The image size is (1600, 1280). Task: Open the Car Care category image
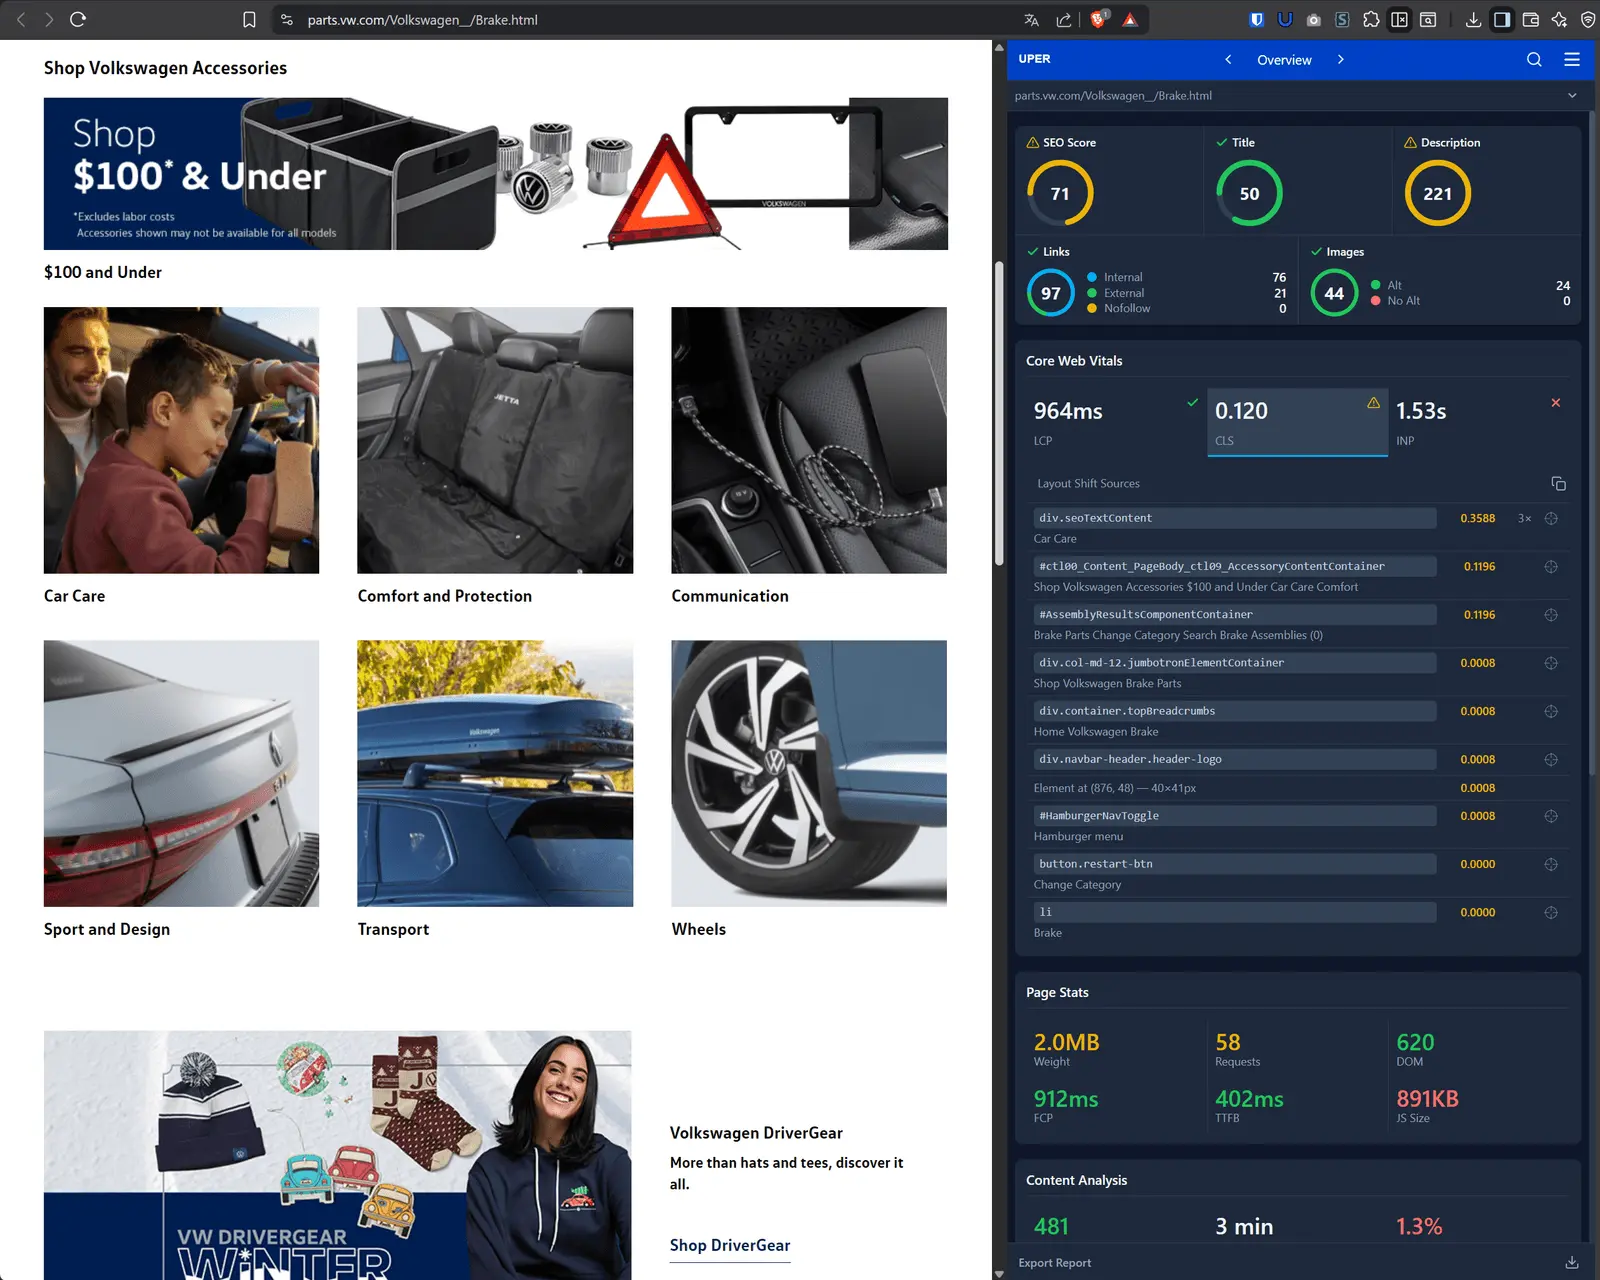pos(181,440)
